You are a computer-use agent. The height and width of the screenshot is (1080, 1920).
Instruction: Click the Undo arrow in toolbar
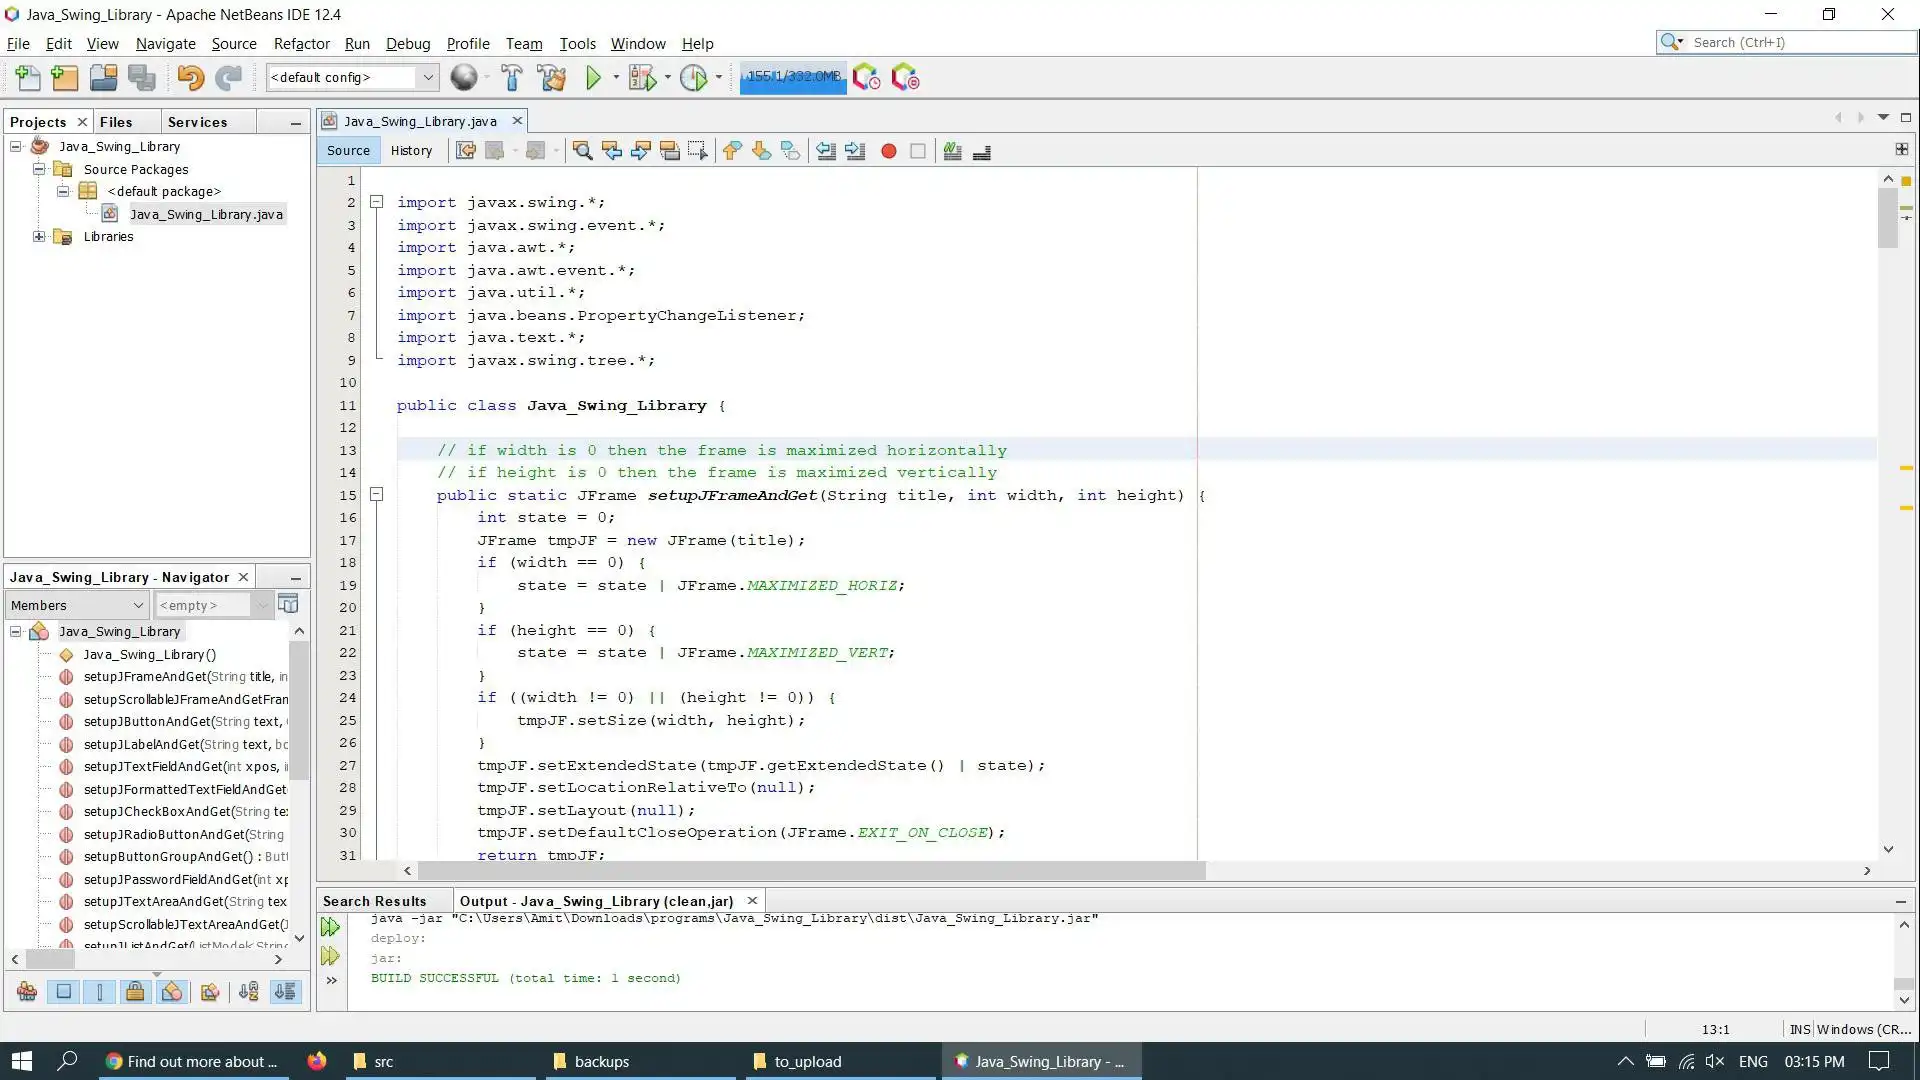[189, 78]
